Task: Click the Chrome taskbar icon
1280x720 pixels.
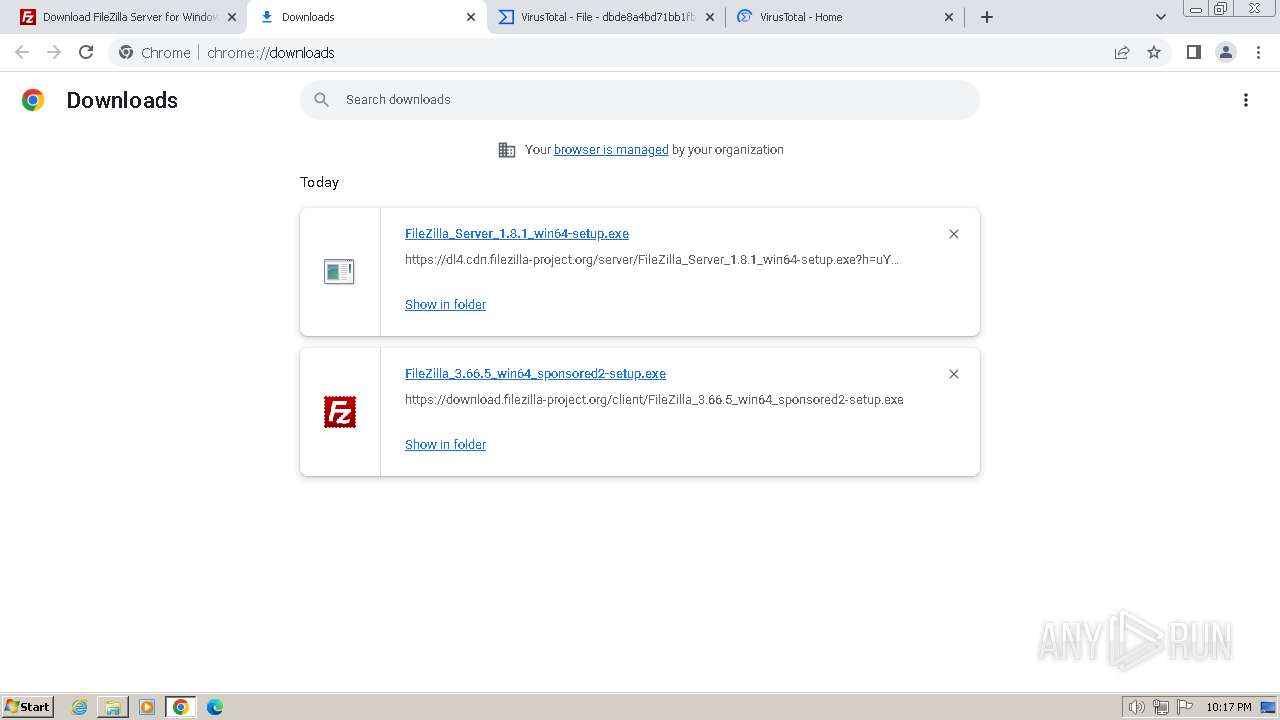Action: pyautogui.click(x=181, y=707)
